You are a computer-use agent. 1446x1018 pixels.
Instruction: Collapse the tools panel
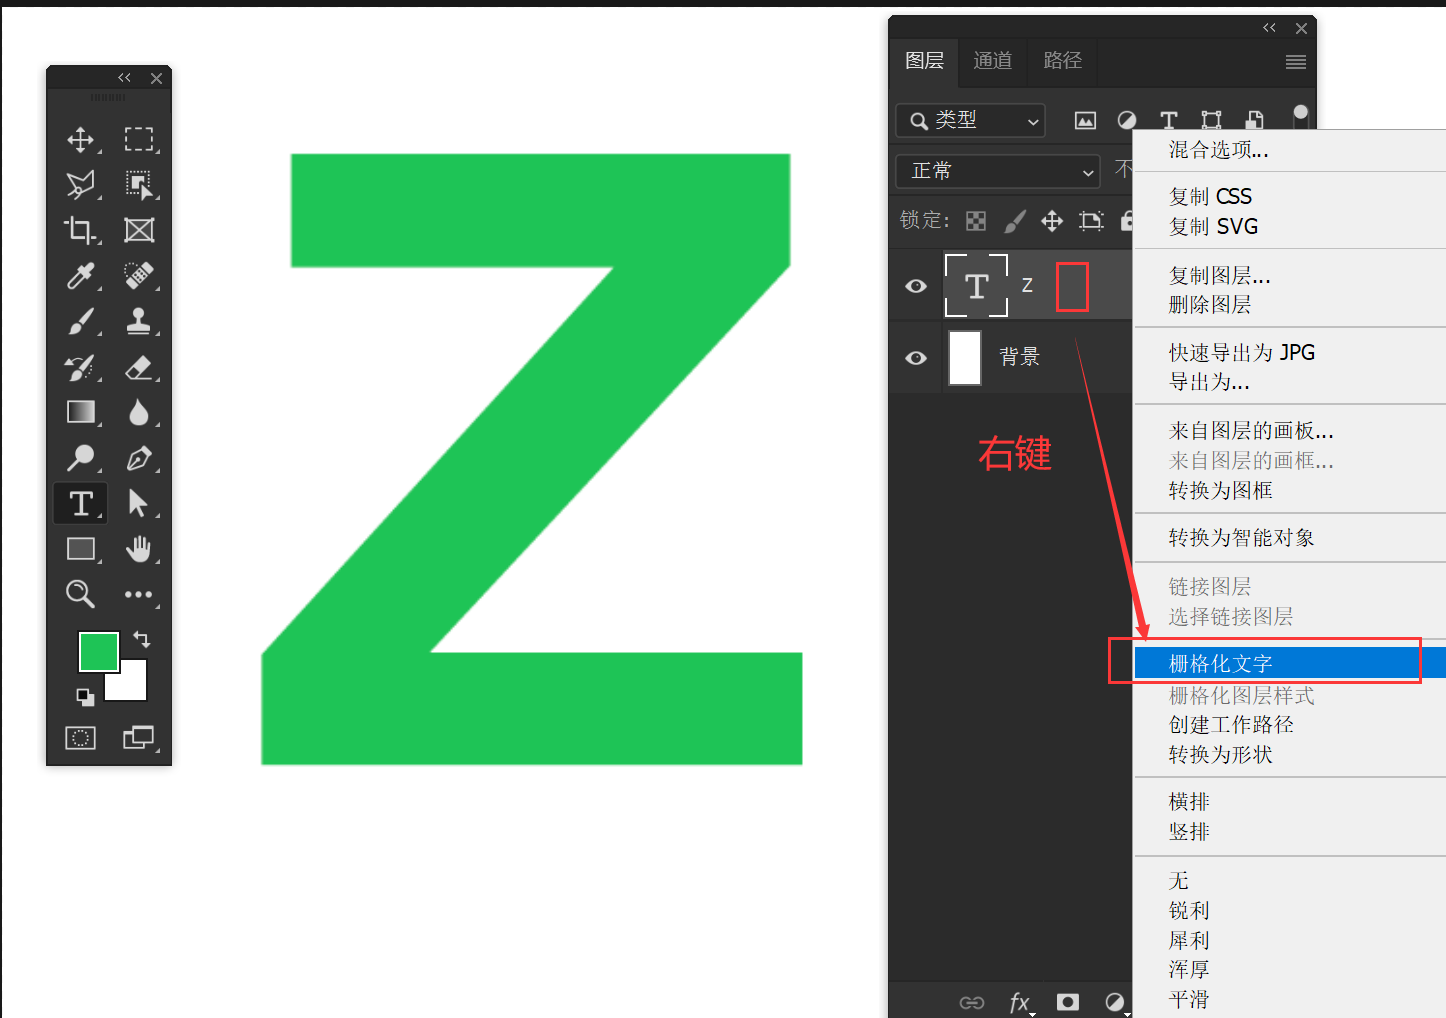click(124, 77)
